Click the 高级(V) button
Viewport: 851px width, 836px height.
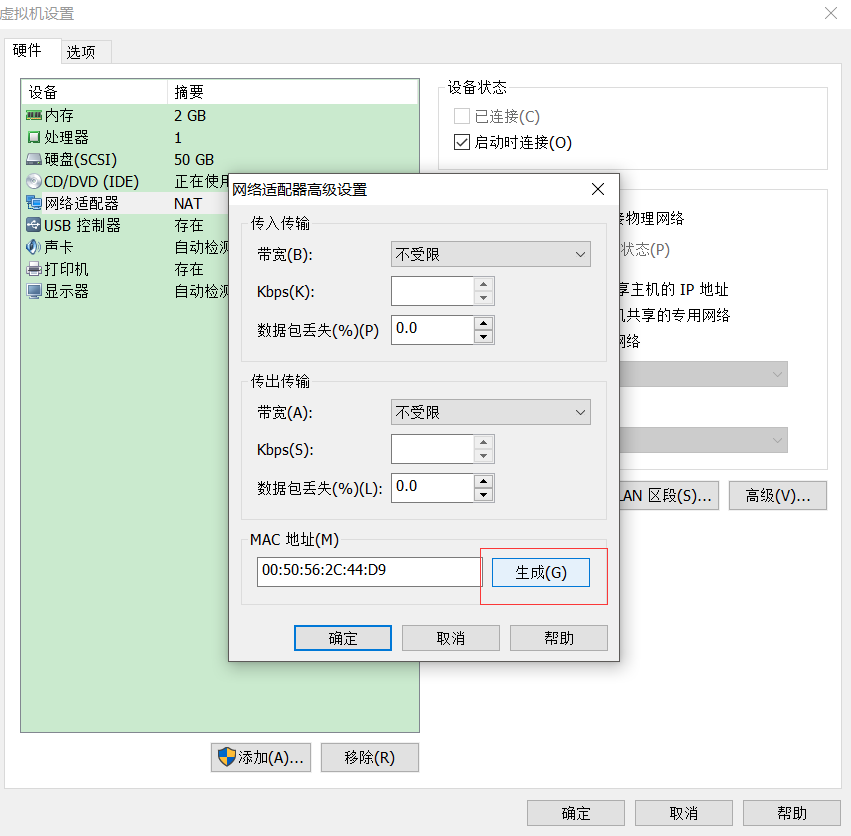tap(778, 495)
